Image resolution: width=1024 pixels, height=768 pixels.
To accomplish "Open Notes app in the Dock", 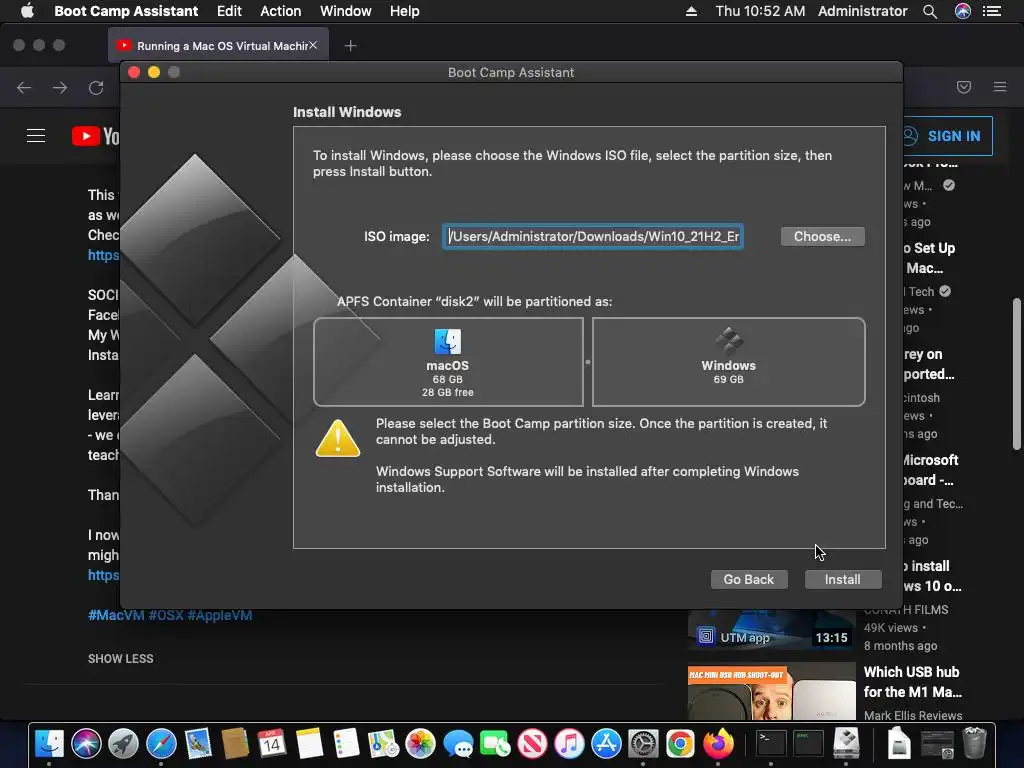I will pos(309,743).
